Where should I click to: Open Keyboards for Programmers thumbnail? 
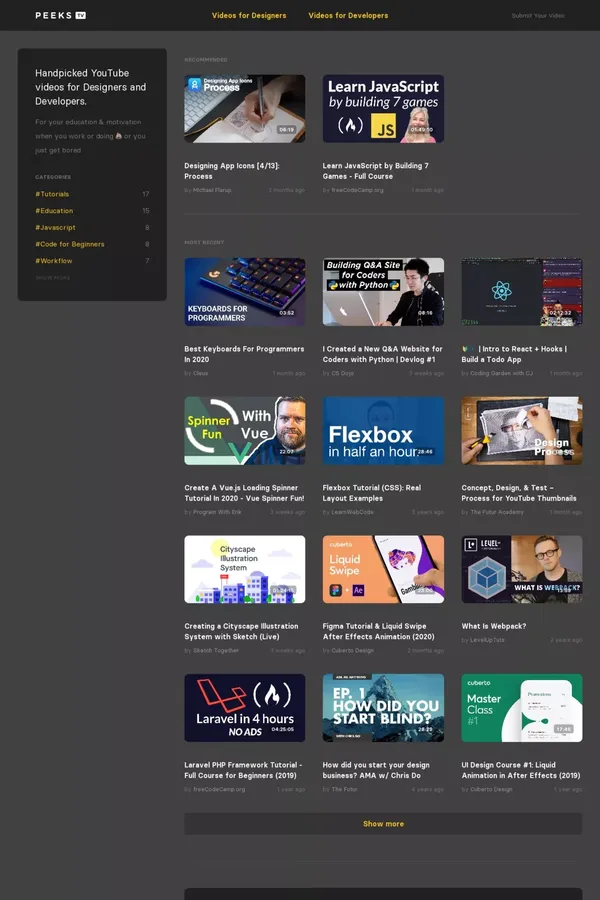click(245, 292)
